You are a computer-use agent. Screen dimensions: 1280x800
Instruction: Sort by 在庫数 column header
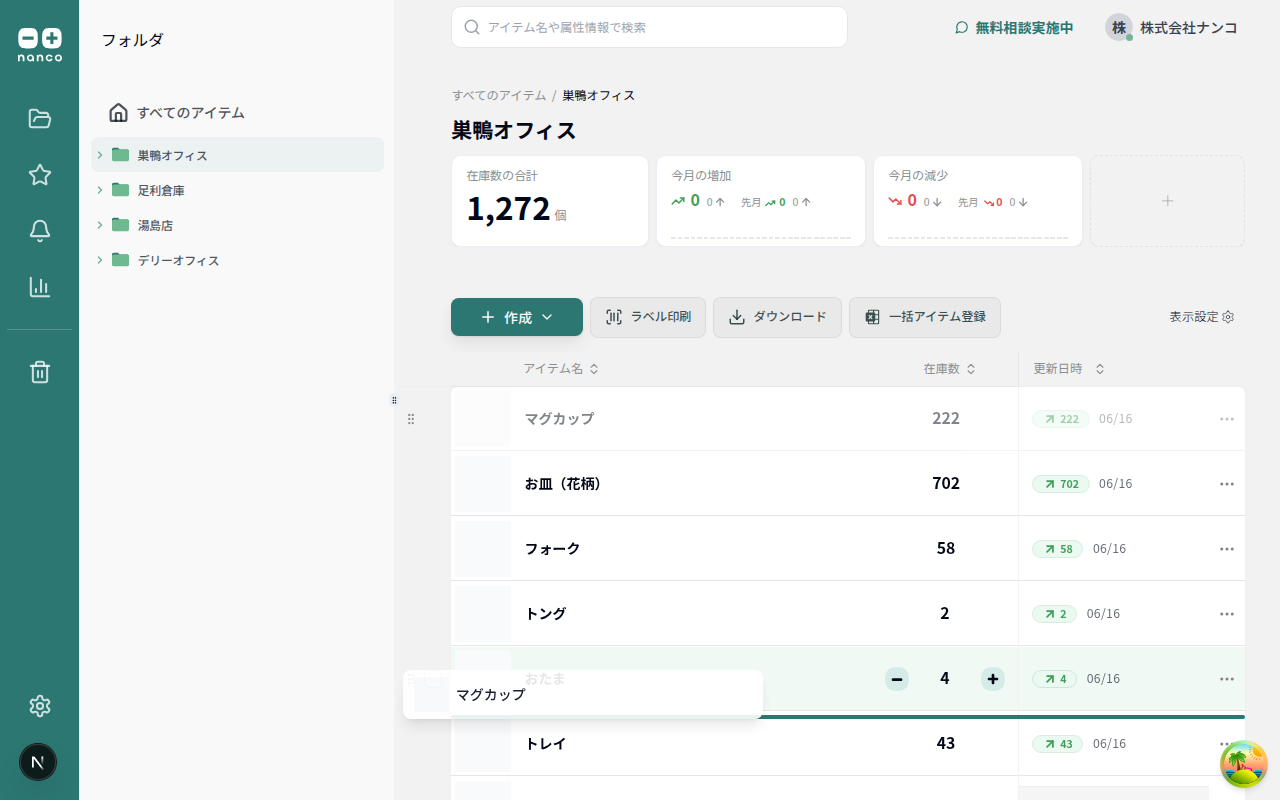point(948,369)
